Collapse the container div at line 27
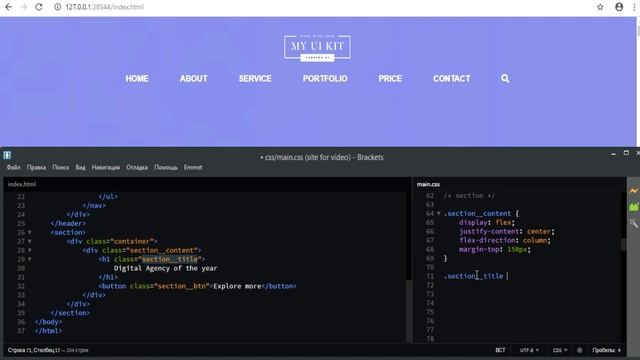The height and width of the screenshot is (360, 640). (x=29, y=241)
